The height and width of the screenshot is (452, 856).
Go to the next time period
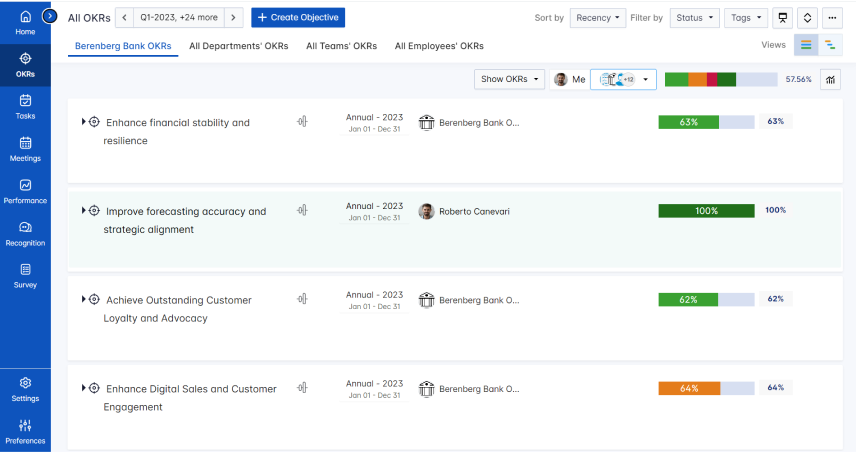click(x=234, y=17)
